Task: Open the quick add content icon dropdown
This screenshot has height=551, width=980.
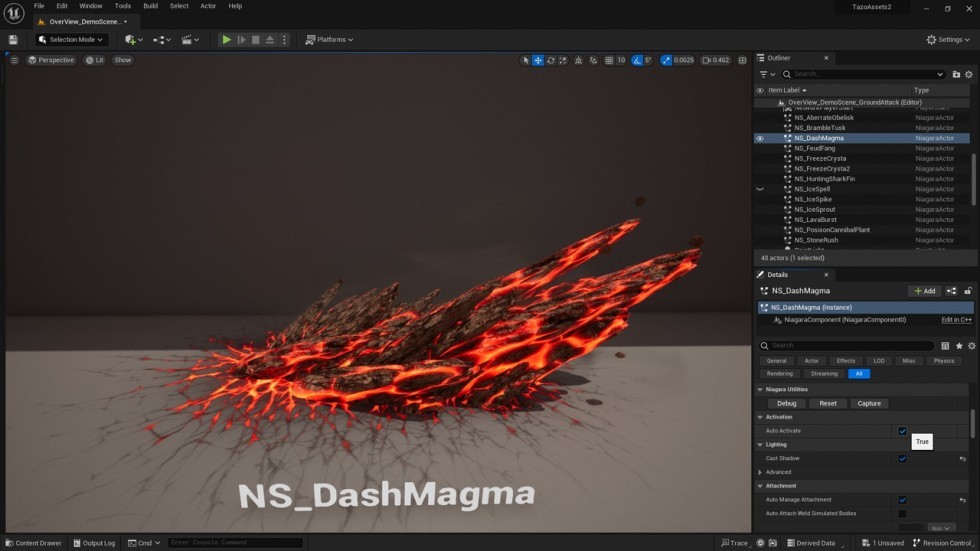Action: [133, 39]
